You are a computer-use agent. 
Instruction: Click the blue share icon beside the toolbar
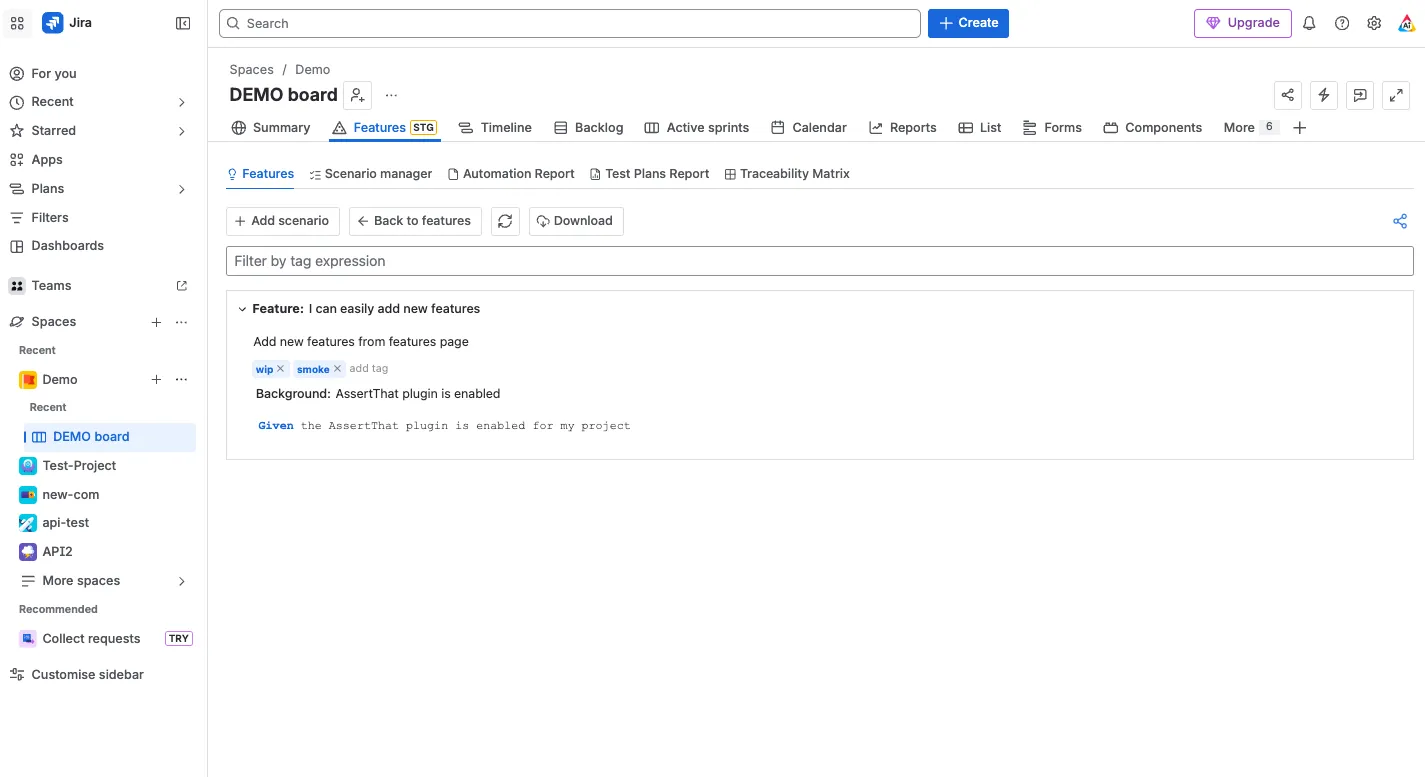pos(1400,221)
